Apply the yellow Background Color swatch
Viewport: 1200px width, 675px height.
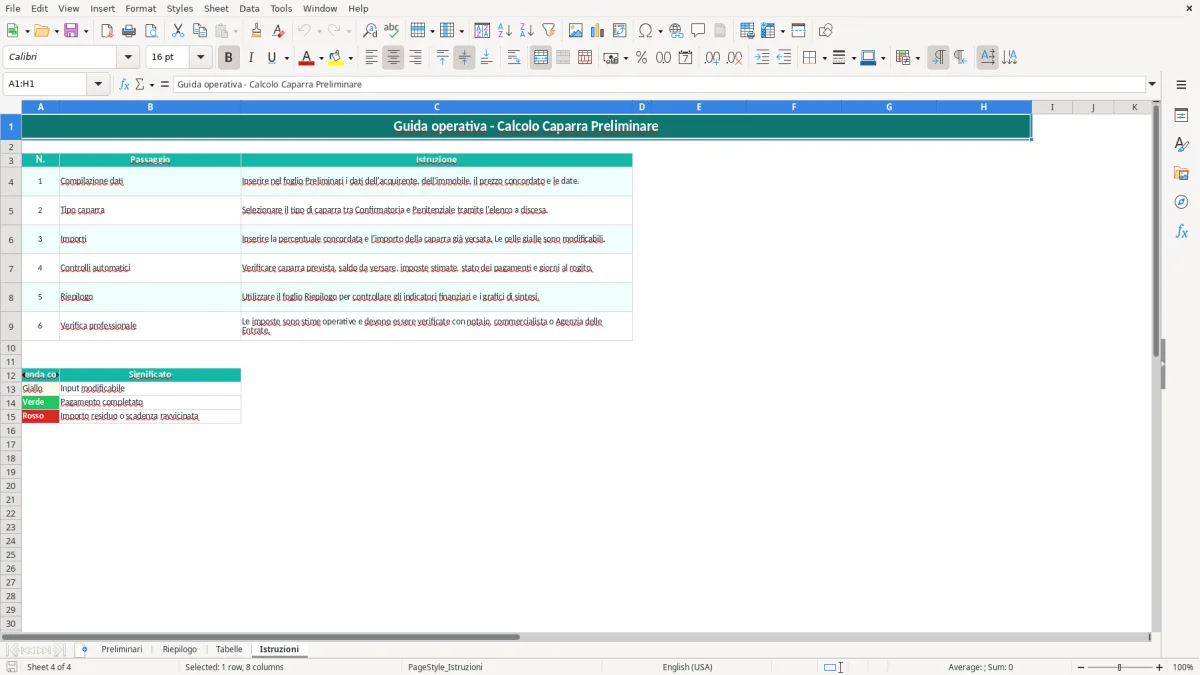click(337, 58)
